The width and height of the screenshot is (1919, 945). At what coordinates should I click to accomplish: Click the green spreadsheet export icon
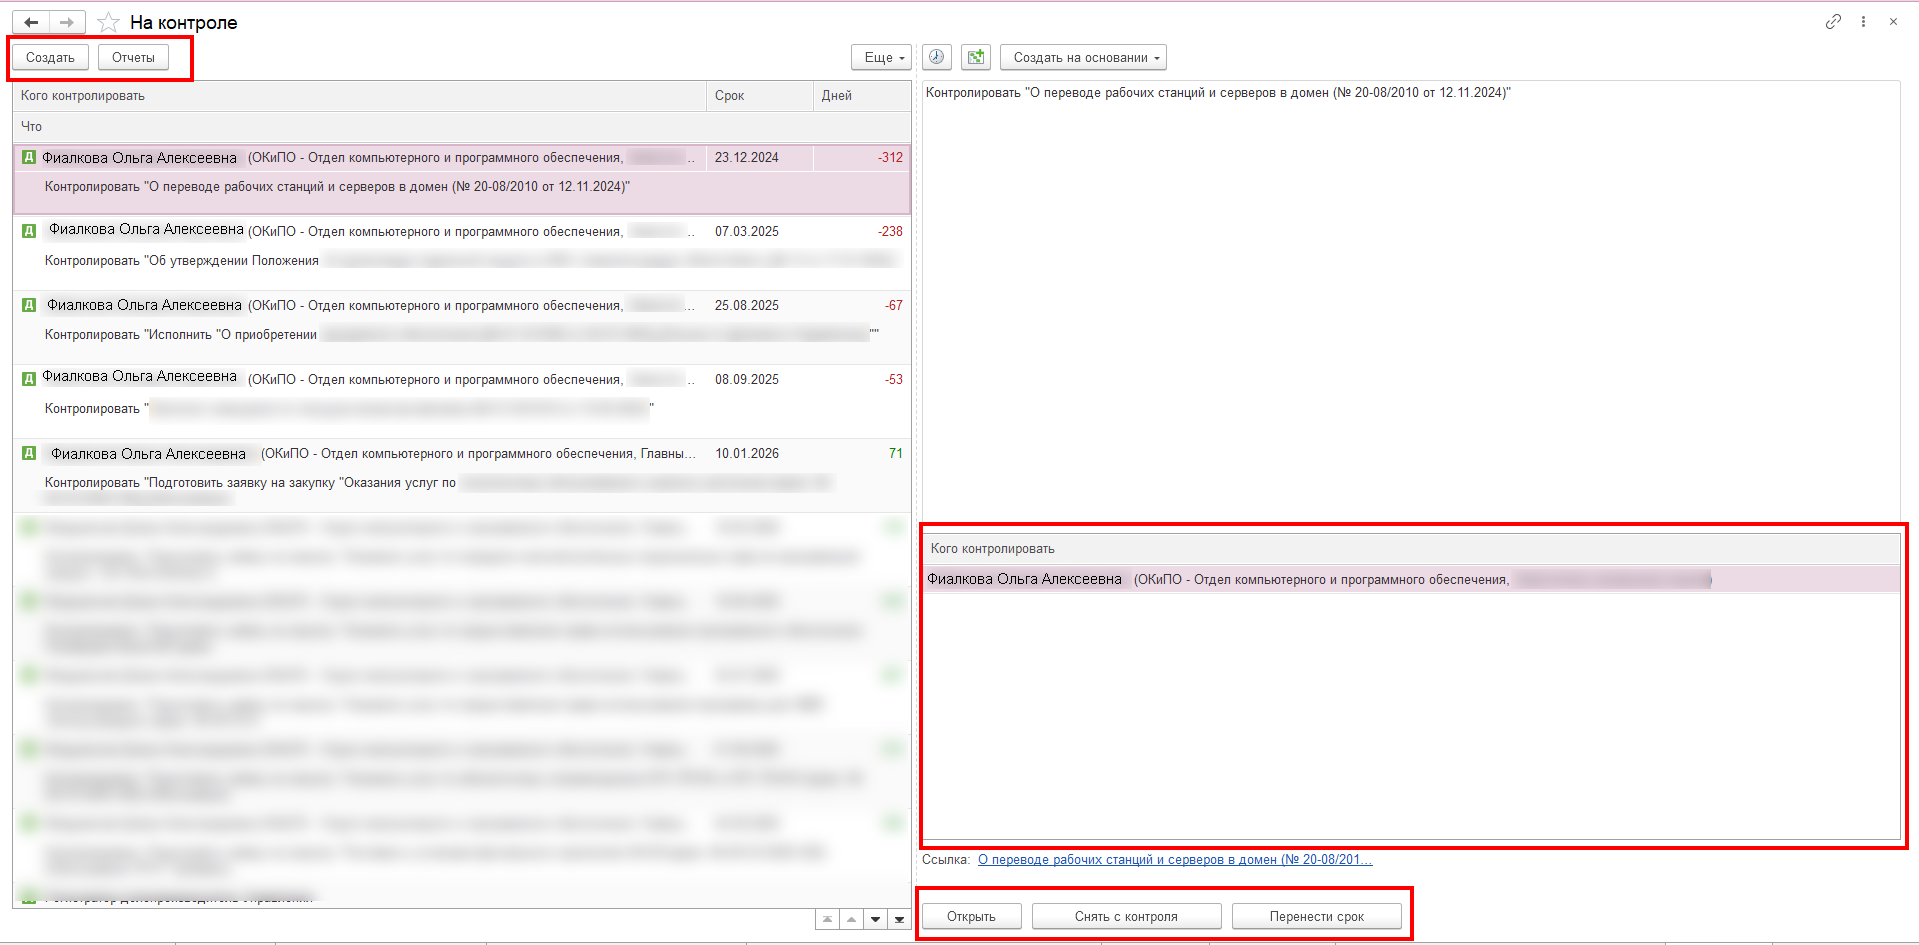click(x=975, y=57)
